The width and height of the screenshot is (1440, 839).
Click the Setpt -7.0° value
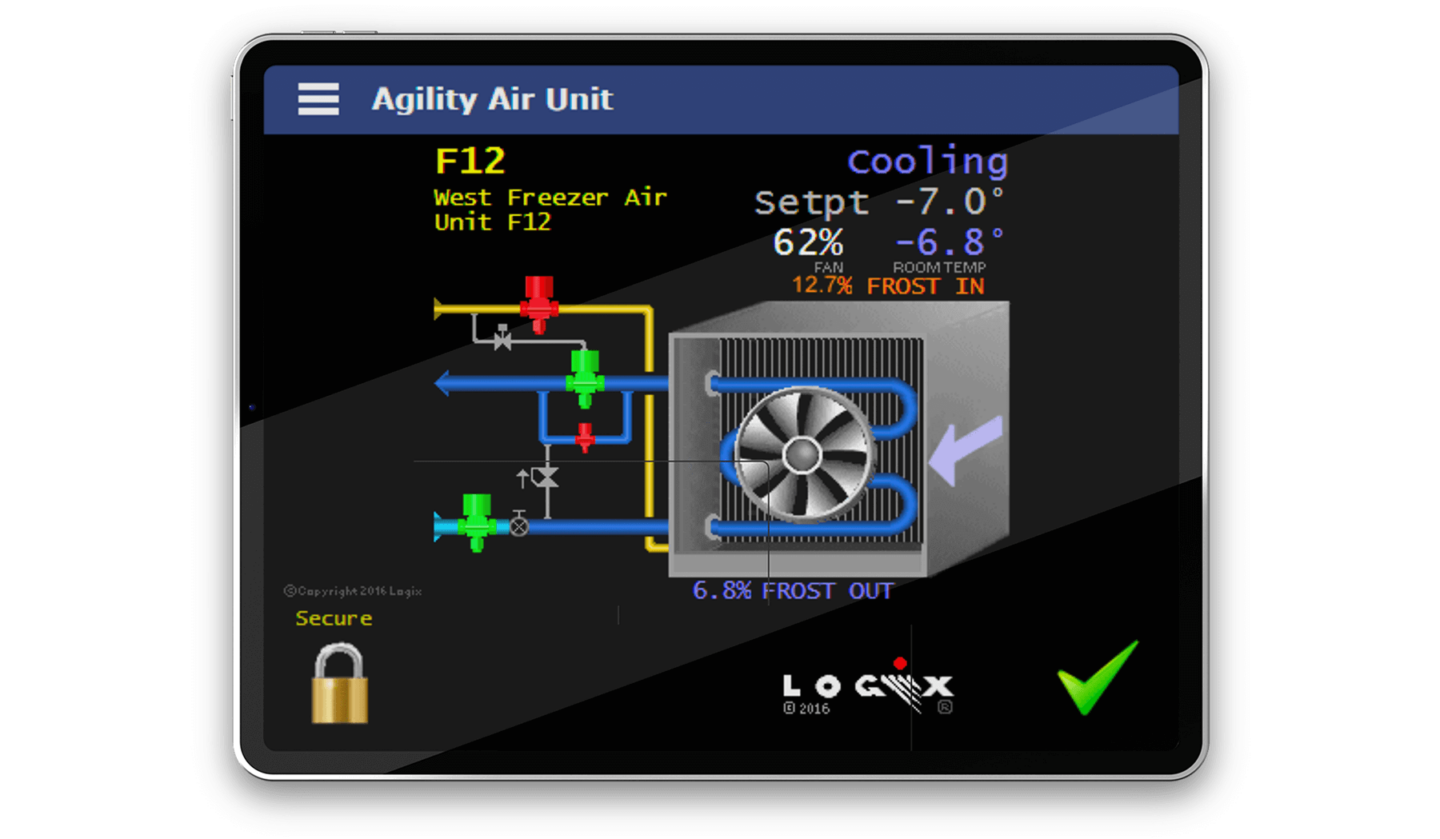pos(879,202)
